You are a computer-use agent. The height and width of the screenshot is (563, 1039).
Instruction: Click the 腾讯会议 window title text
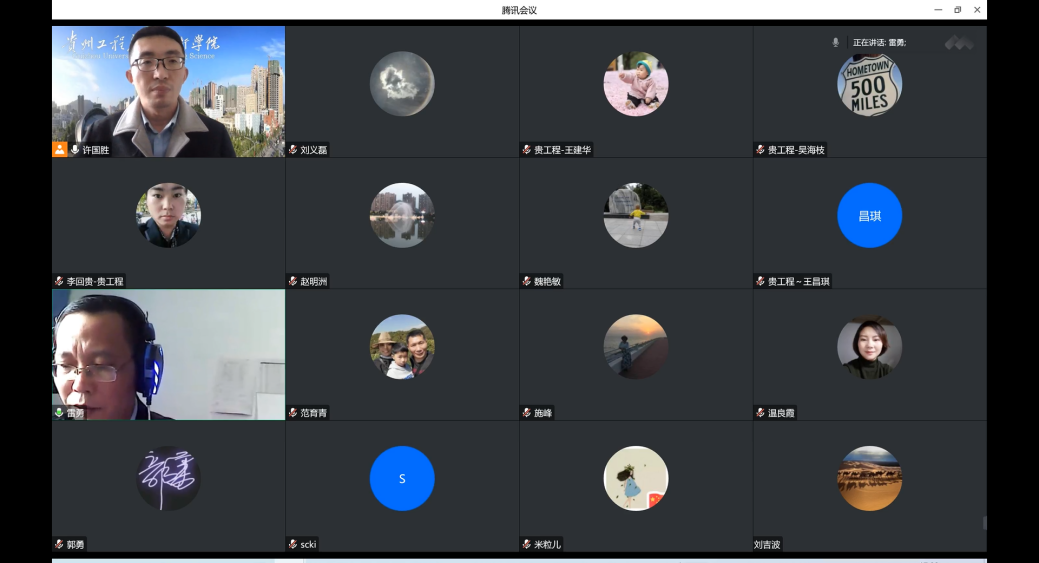tap(519, 10)
